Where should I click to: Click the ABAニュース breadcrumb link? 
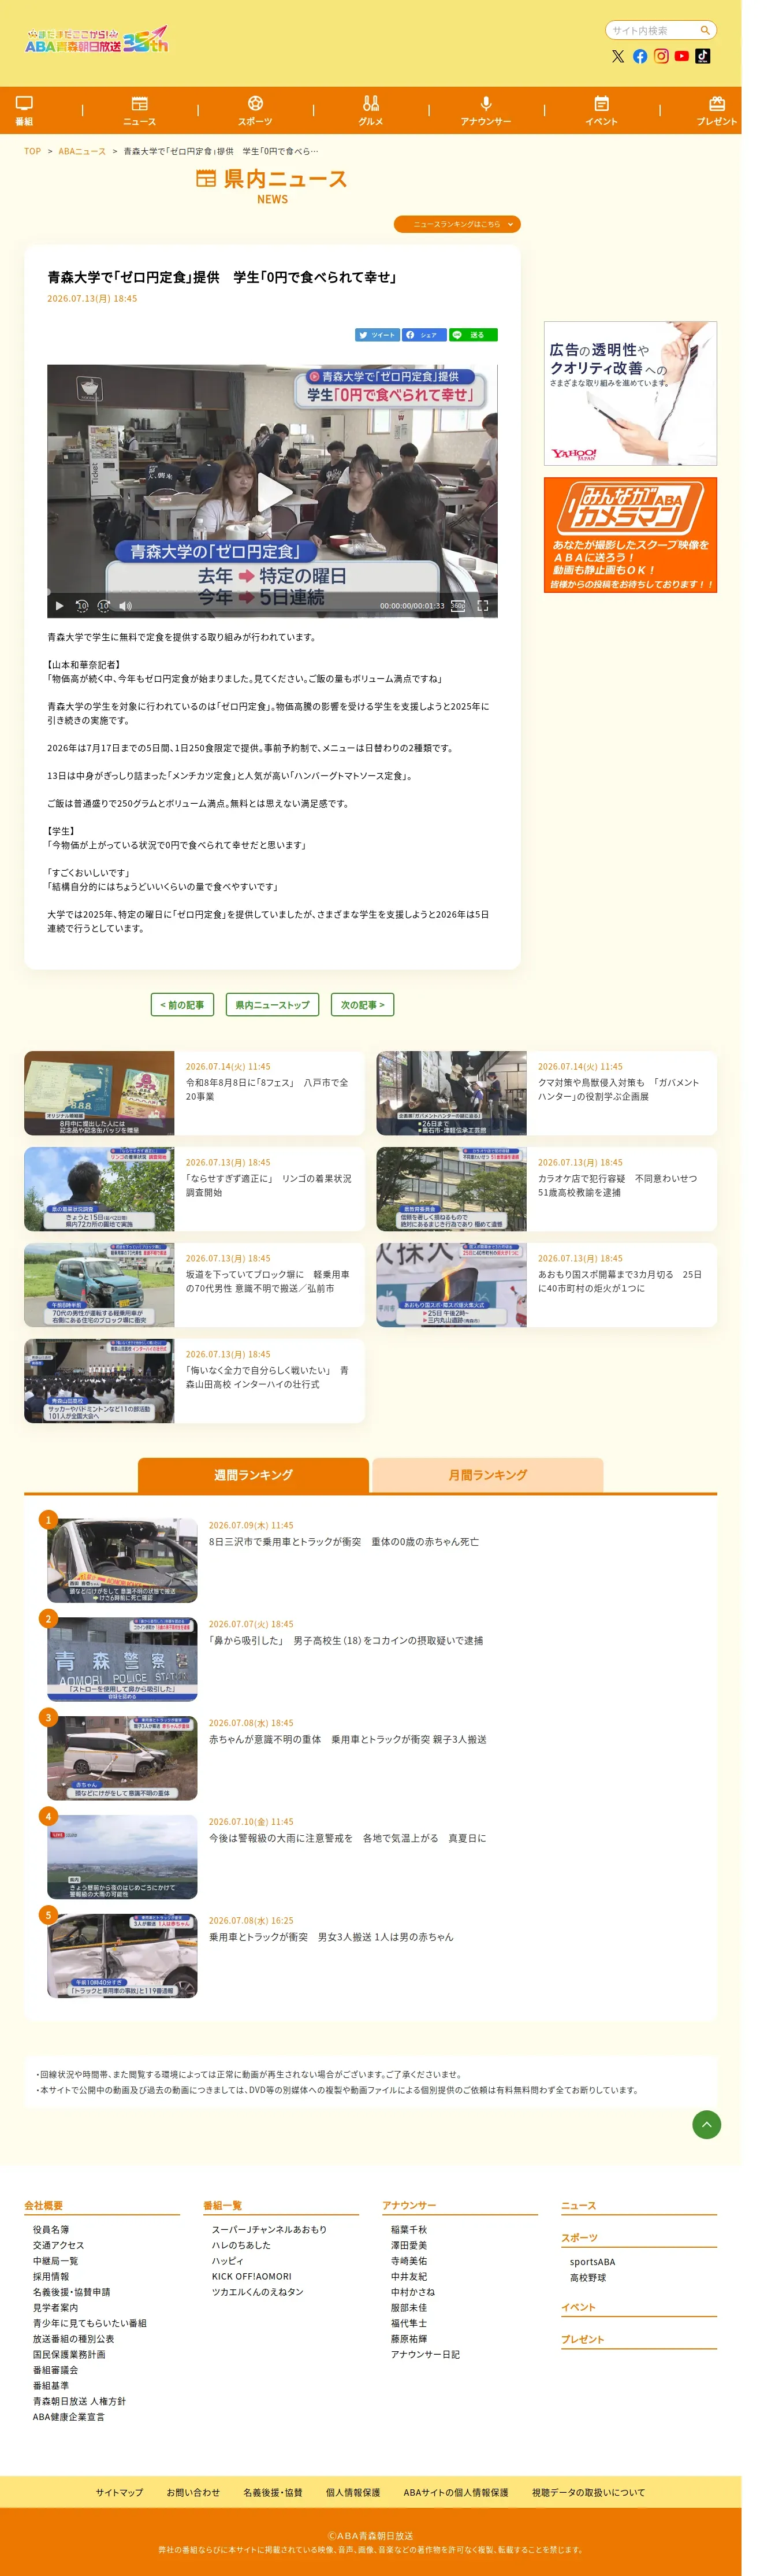[82, 152]
